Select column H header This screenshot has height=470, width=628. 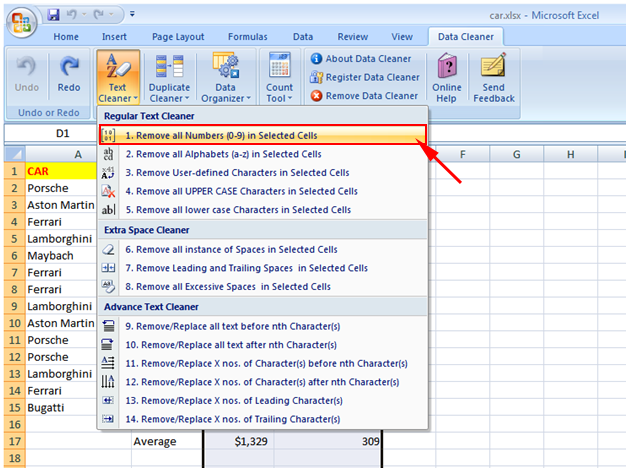[571, 154]
